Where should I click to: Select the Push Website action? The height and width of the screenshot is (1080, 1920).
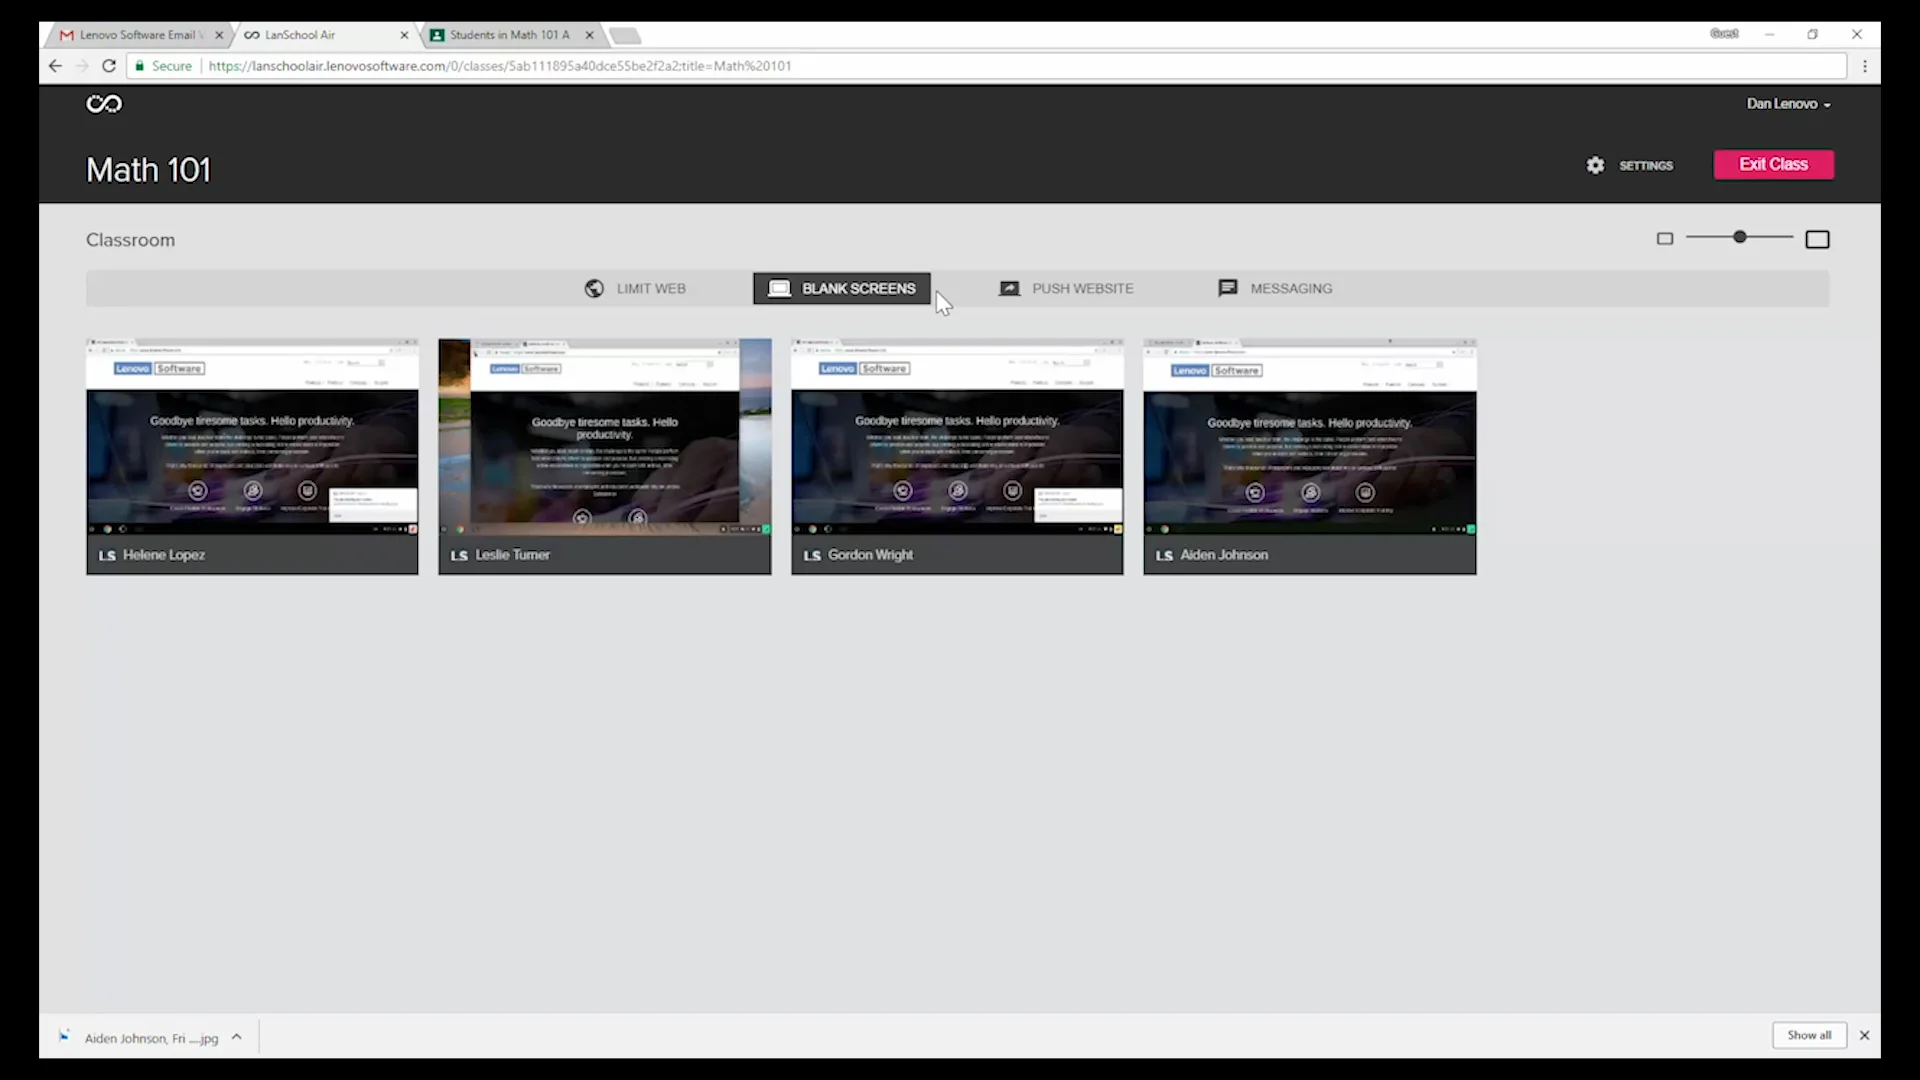pos(1066,288)
